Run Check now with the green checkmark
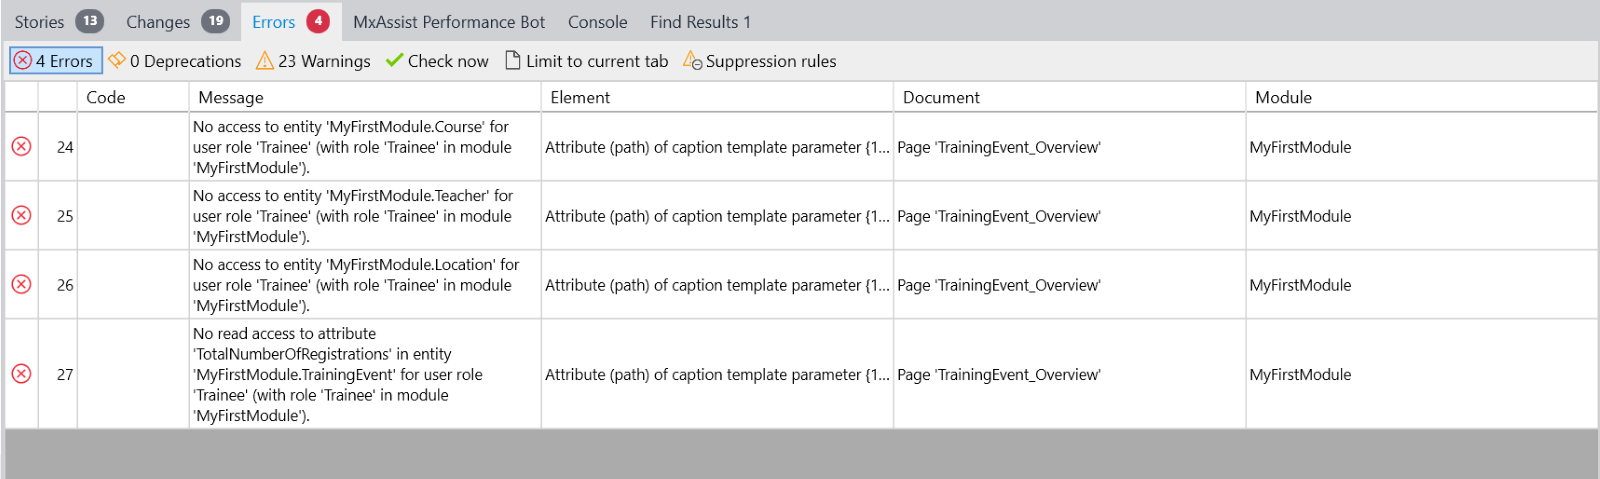This screenshot has width=1600, height=479. tap(437, 61)
